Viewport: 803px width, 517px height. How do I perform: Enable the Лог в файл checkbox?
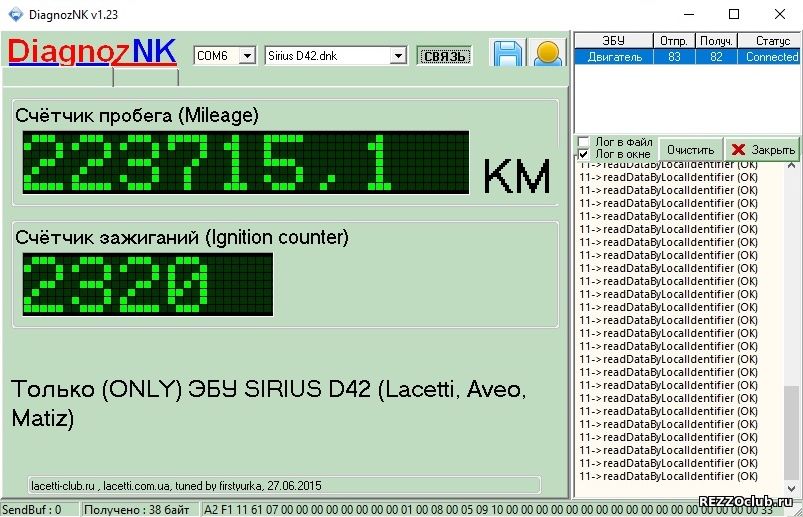click(x=583, y=142)
